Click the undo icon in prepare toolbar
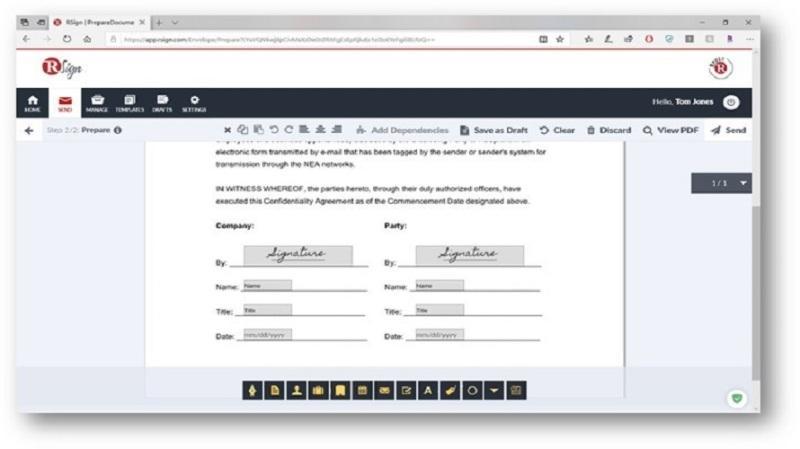The image size is (800, 449). (274, 130)
